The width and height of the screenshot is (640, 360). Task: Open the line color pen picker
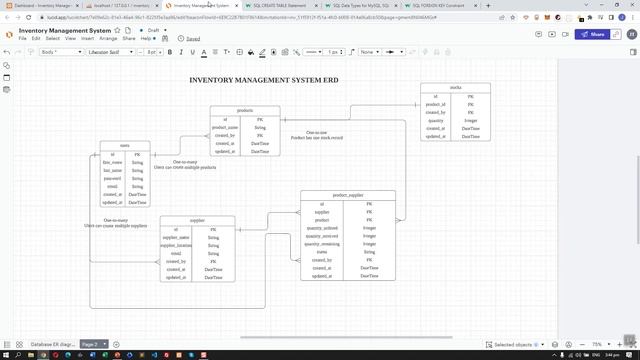[x=262, y=53]
